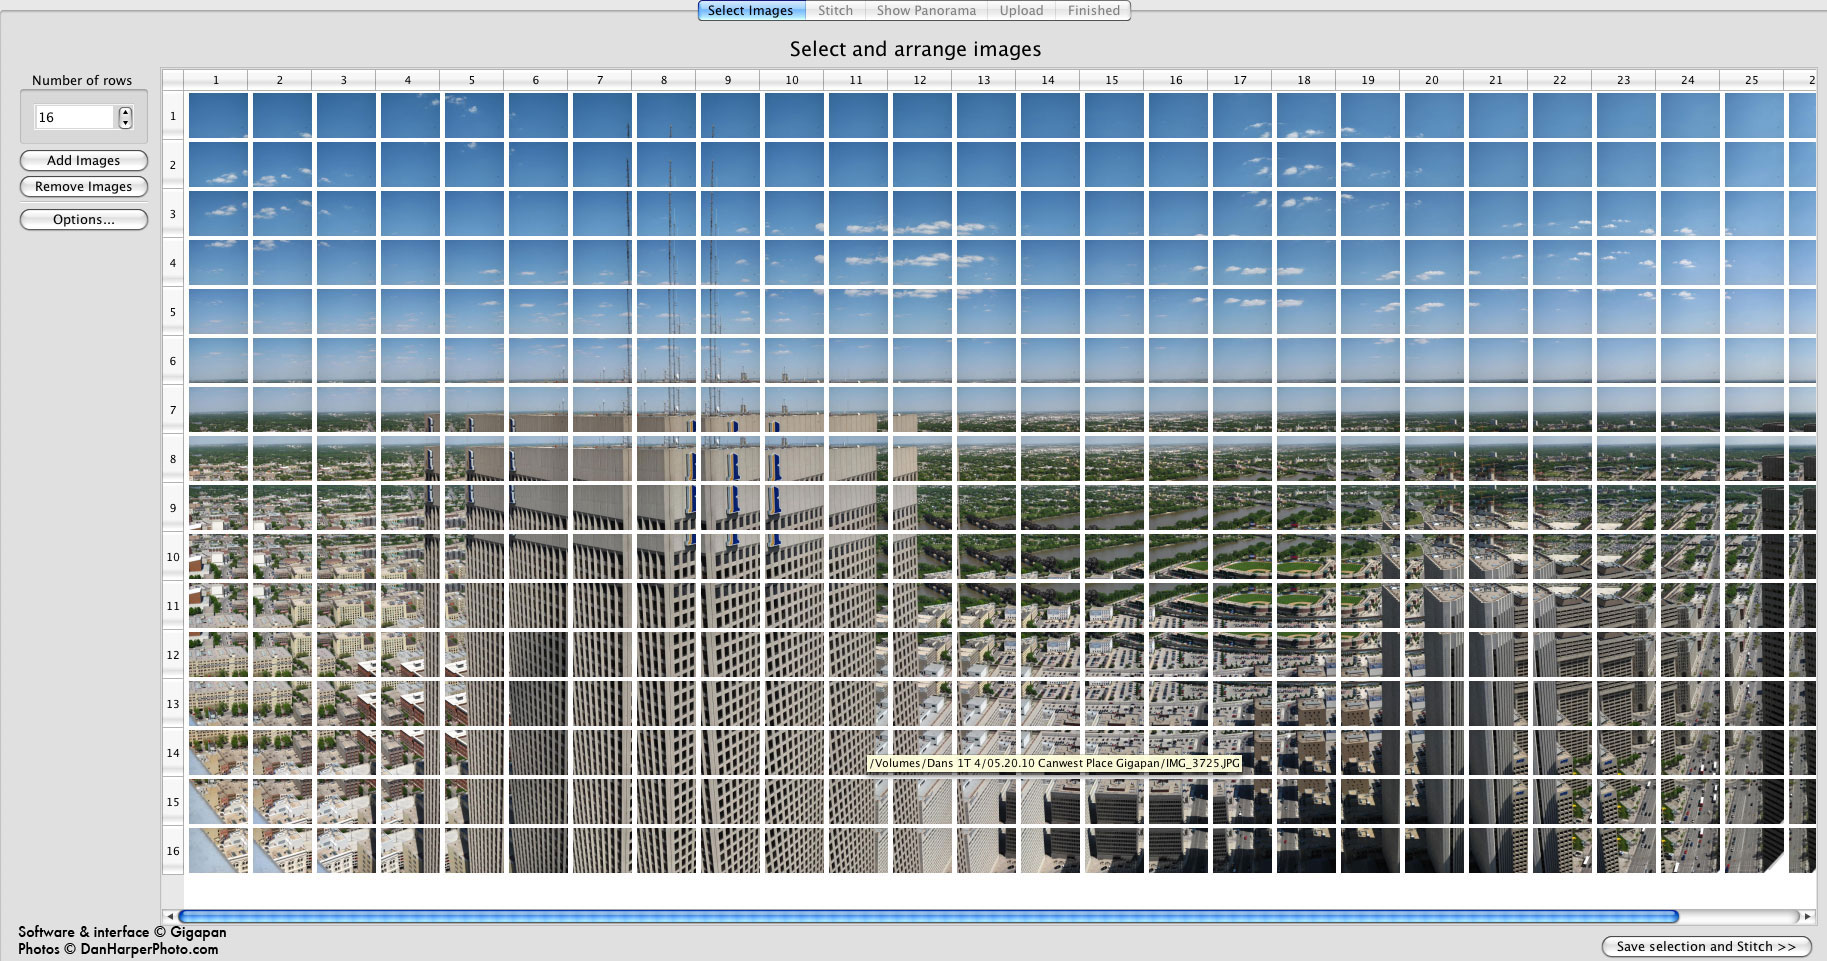The image size is (1827, 961).
Task: Click the blue horizontal scrollbar thumb
Action: point(928,916)
